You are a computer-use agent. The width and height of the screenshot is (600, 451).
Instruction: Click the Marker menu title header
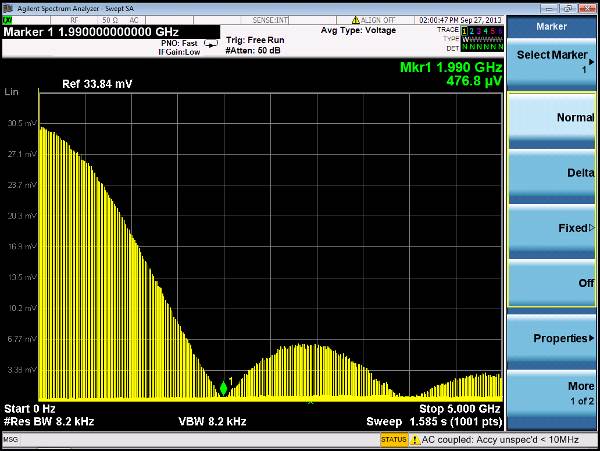[x=552, y=26]
